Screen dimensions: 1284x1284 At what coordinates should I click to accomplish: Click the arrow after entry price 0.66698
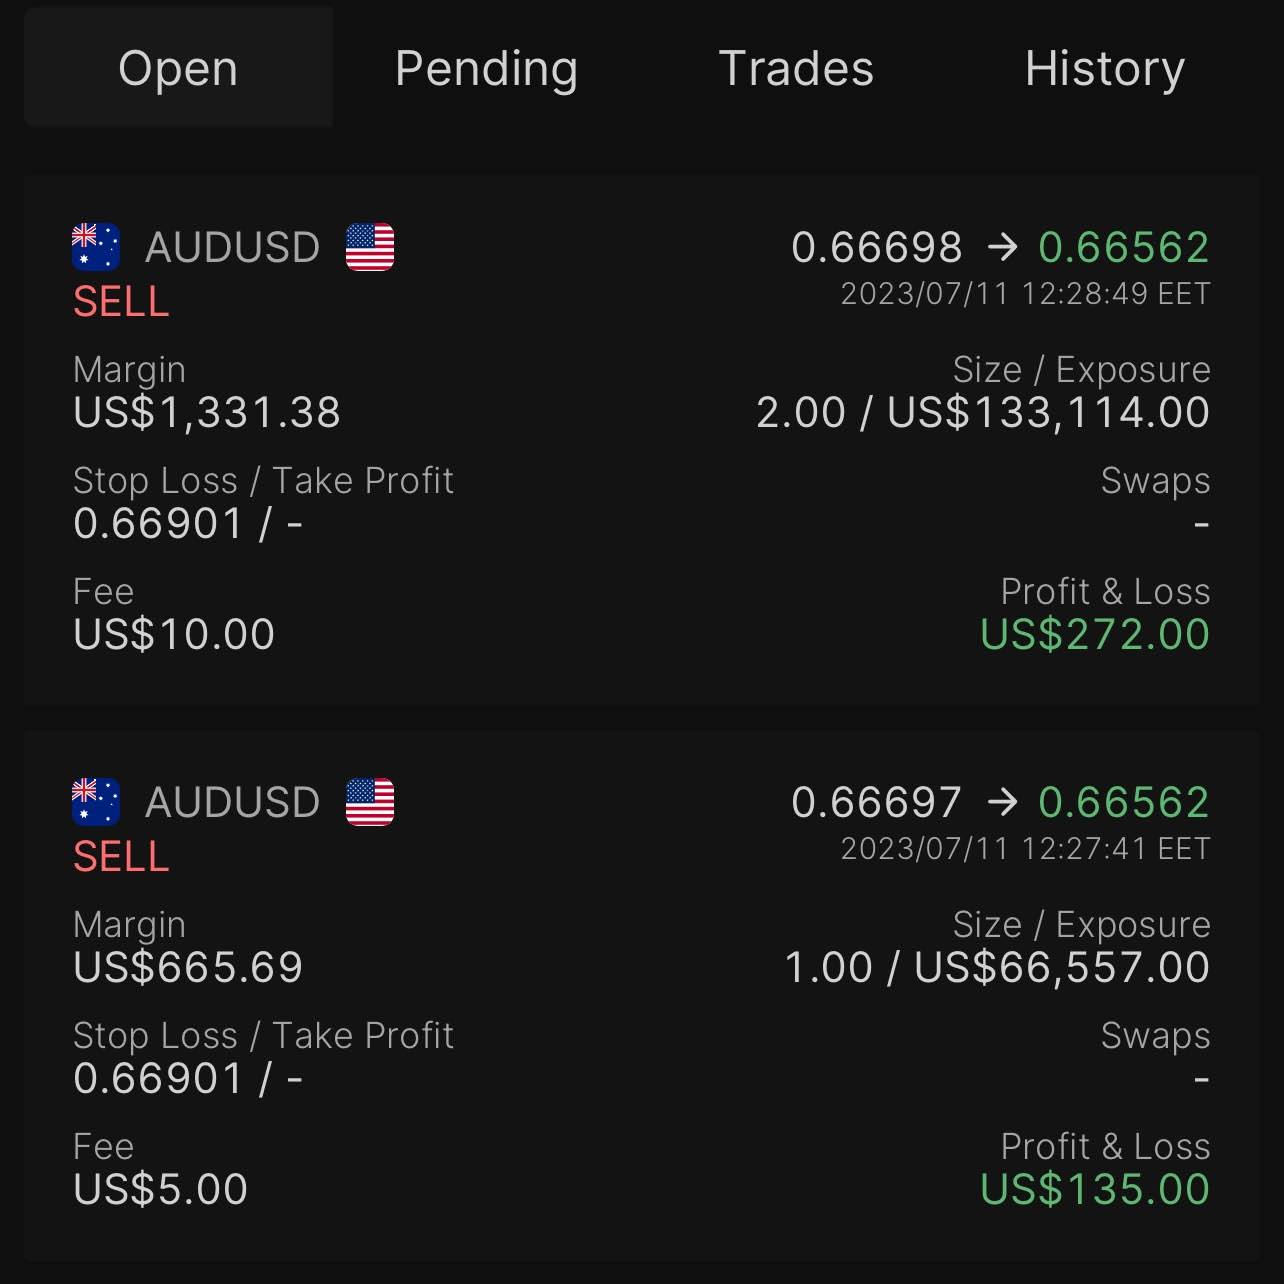1001,247
